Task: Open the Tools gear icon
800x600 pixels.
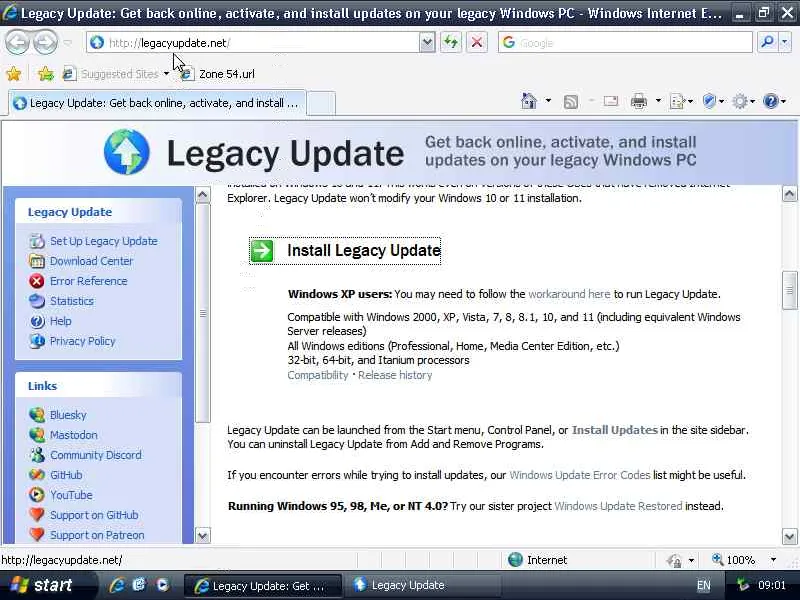Action: coord(740,102)
